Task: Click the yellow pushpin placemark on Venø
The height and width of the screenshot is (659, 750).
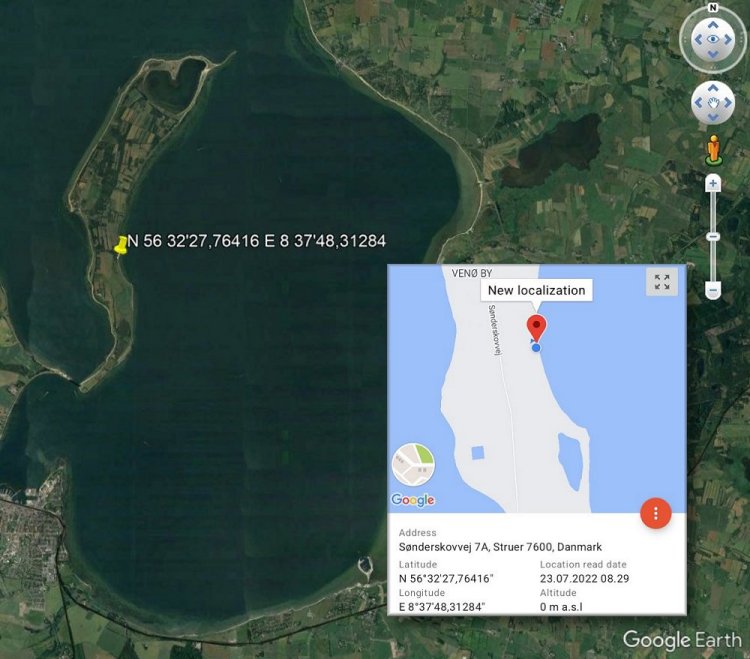Action: (x=121, y=245)
